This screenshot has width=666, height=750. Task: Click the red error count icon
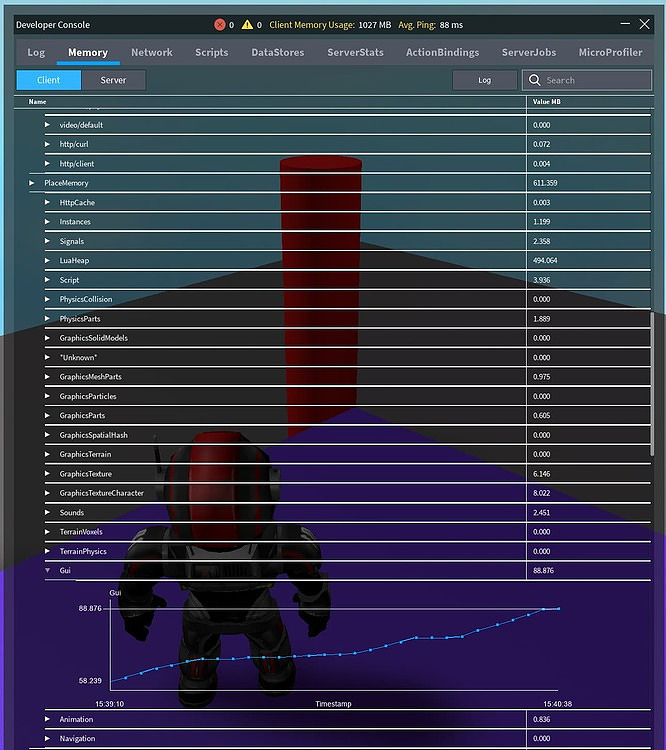tap(220, 25)
